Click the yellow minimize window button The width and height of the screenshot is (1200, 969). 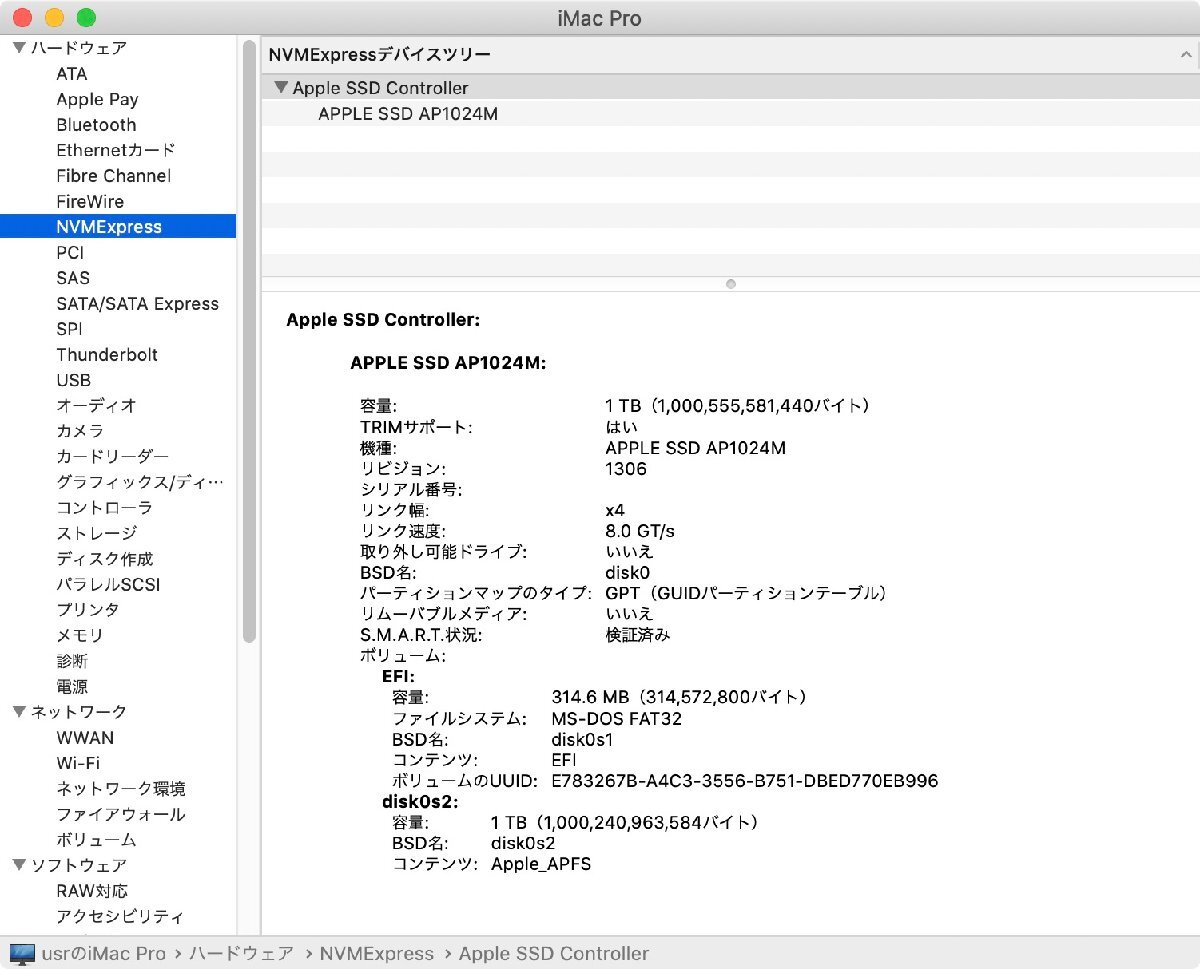[x=54, y=18]
